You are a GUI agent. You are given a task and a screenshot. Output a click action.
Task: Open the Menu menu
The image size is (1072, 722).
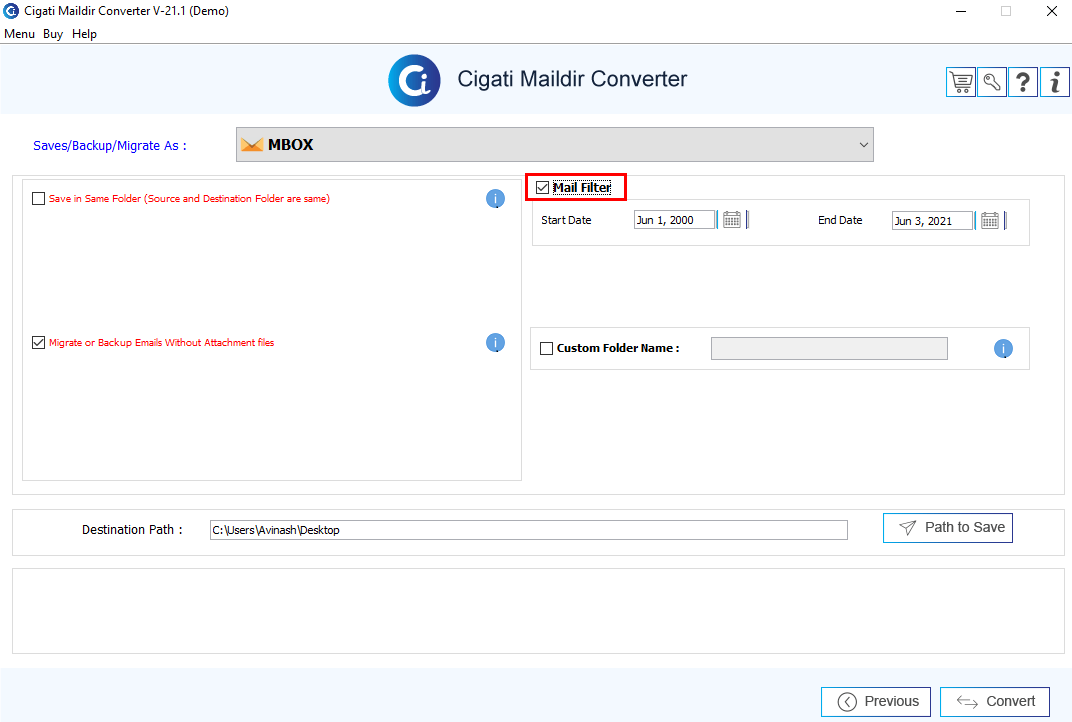click(19, 34)
